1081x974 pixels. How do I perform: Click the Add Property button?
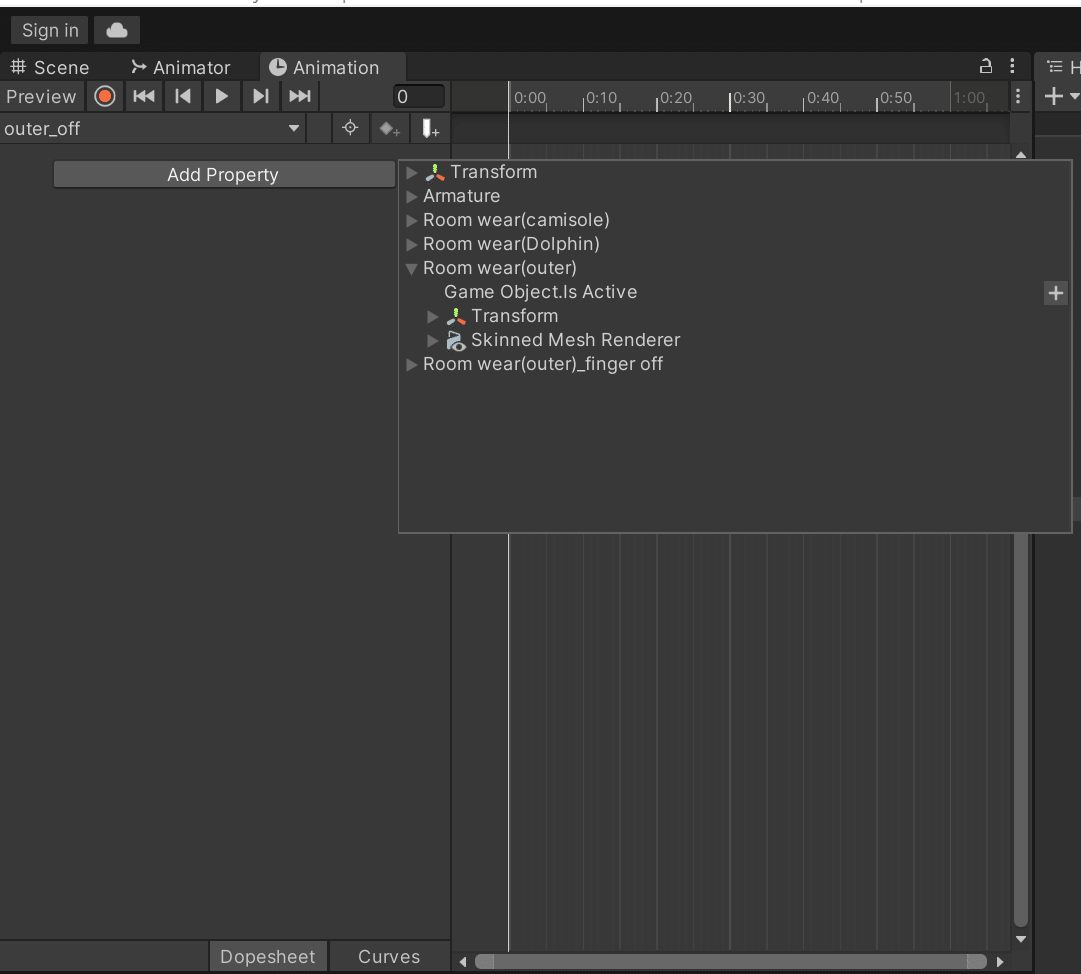point(224,173)
